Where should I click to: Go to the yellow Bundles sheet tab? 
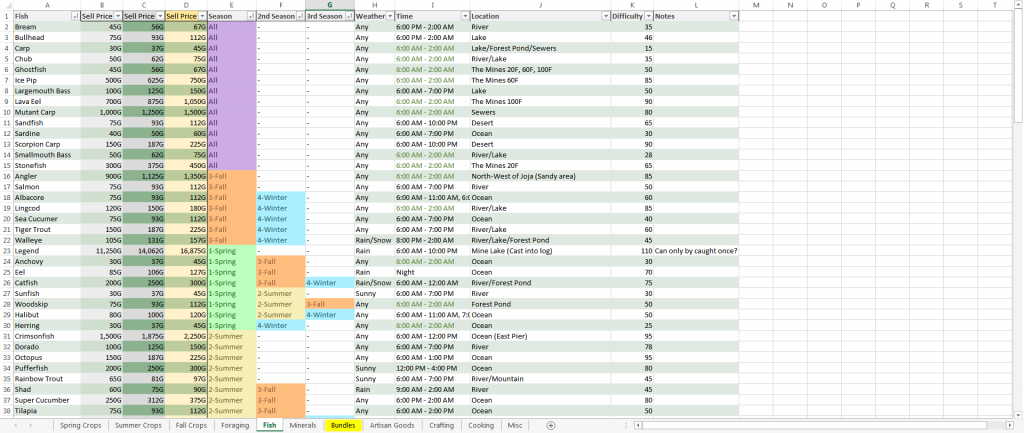pos(343,425)
